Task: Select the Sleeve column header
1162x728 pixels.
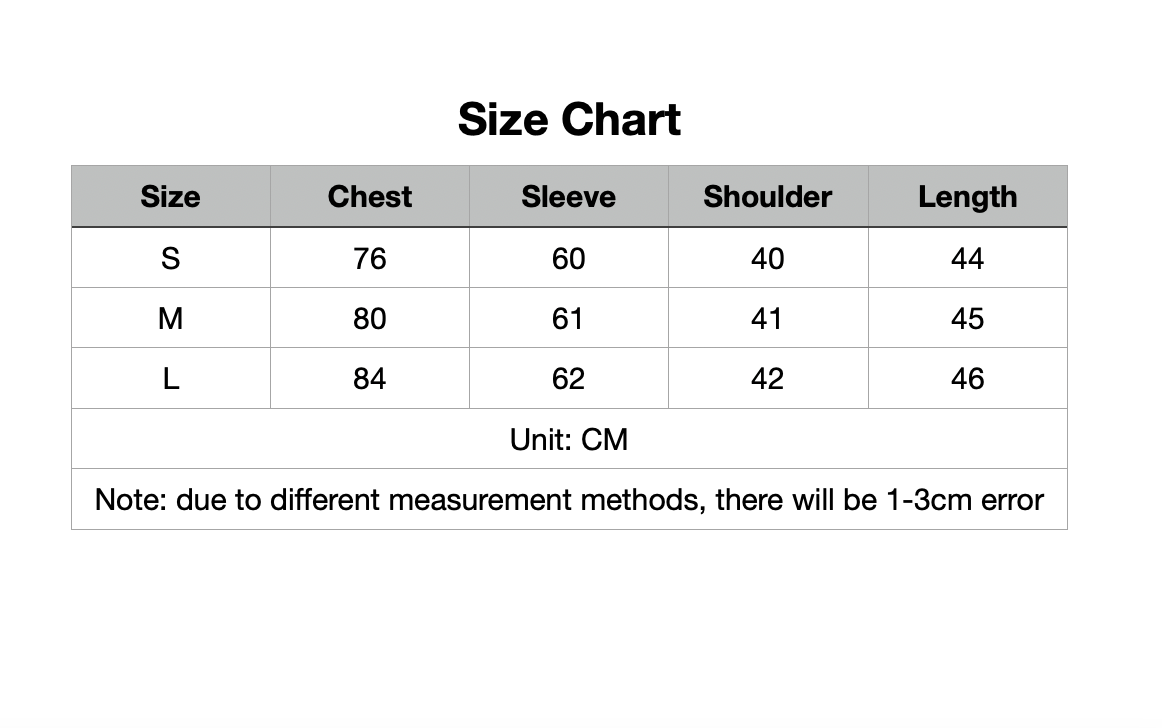Action: (x=568, y=197)
